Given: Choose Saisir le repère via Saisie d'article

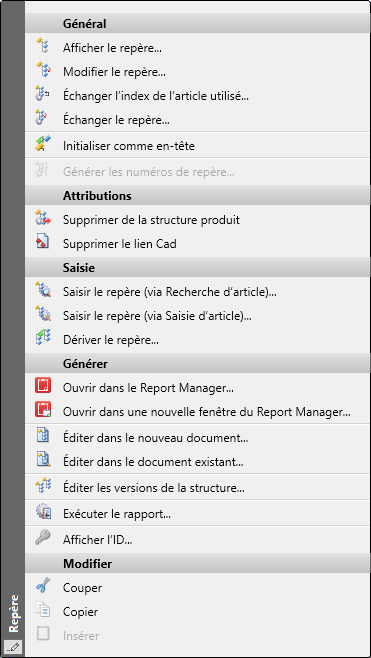Looking at the screenshot, I should (197, 316).
